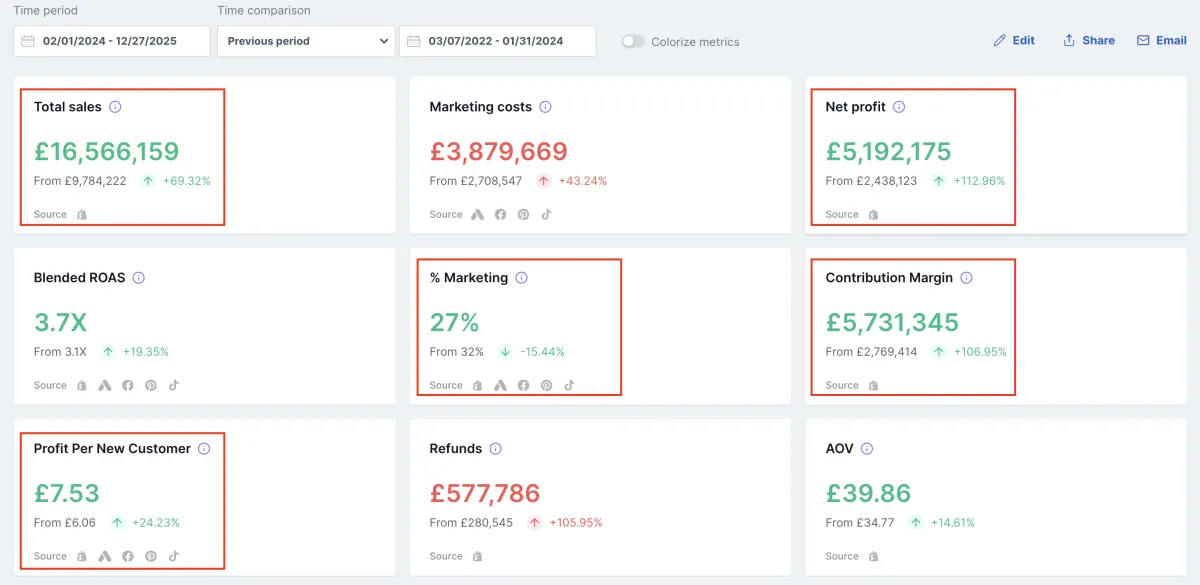This screenshot has width=1200, height=585.
Task: Click the AOV info icon
Action: coord(867,449)
